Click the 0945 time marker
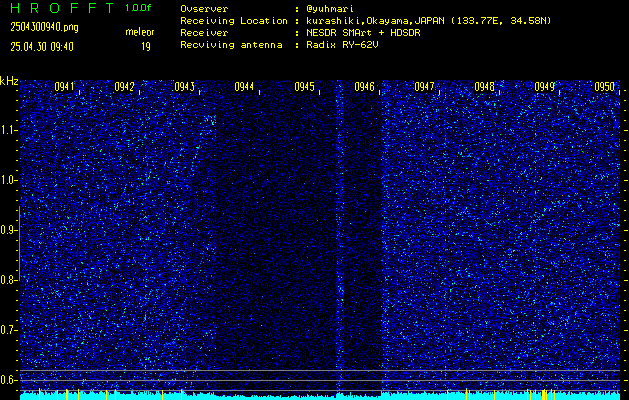 click(x=304, y=87)
